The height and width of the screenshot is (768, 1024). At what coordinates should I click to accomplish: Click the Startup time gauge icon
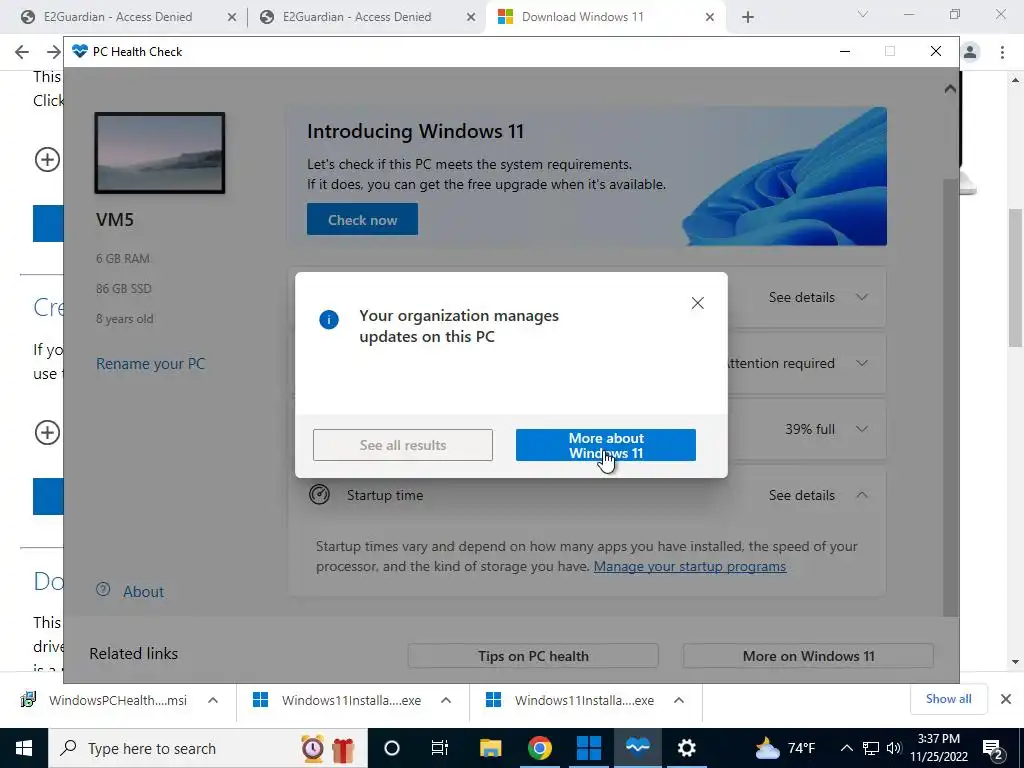(319, 494)
